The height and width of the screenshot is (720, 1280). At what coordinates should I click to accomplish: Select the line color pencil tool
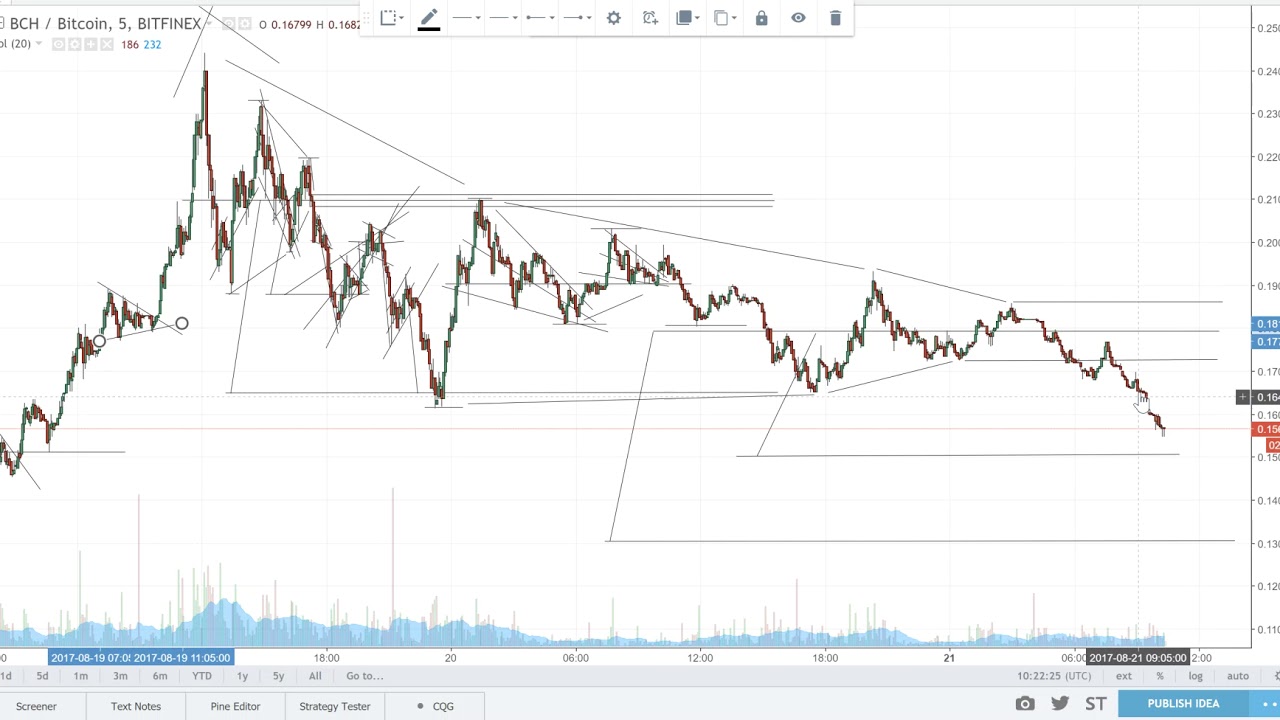(428, 18)
